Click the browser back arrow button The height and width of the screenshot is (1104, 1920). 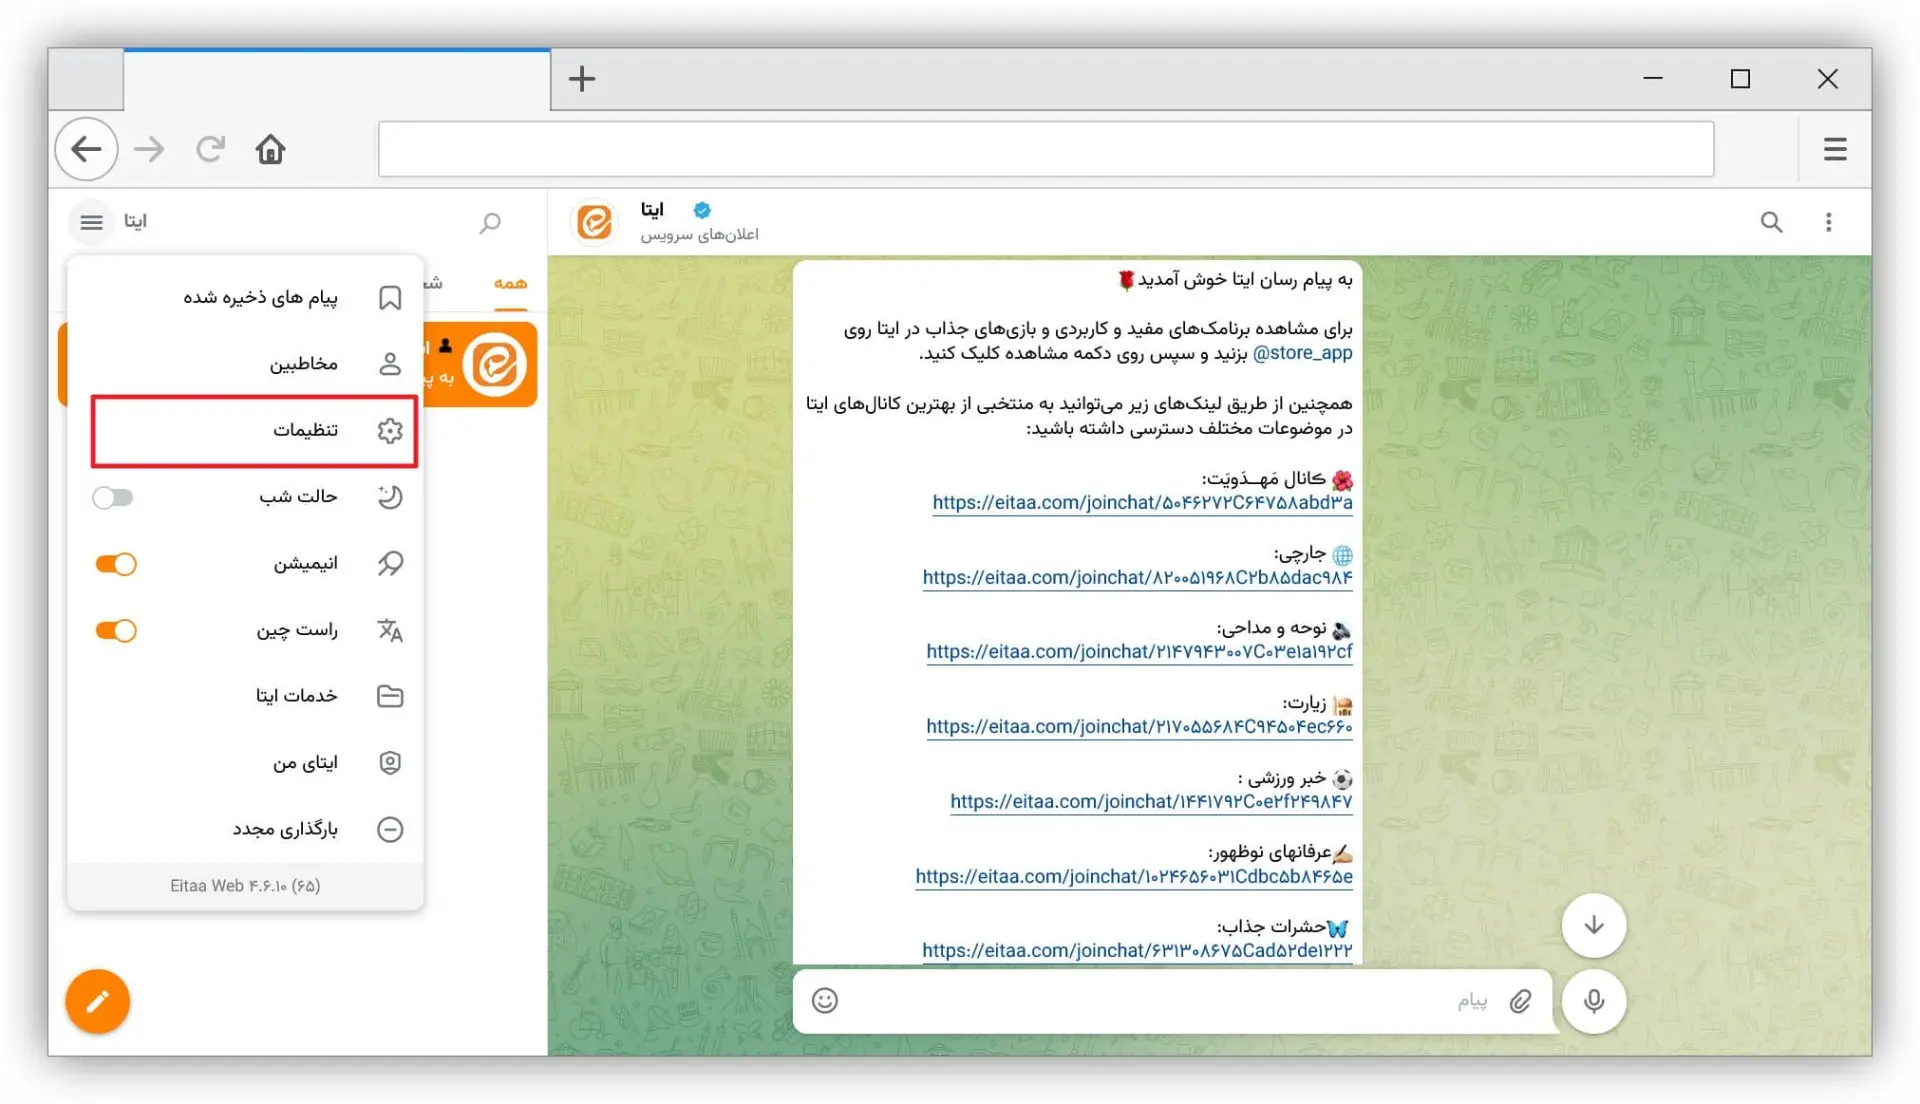tap(87, 150)
